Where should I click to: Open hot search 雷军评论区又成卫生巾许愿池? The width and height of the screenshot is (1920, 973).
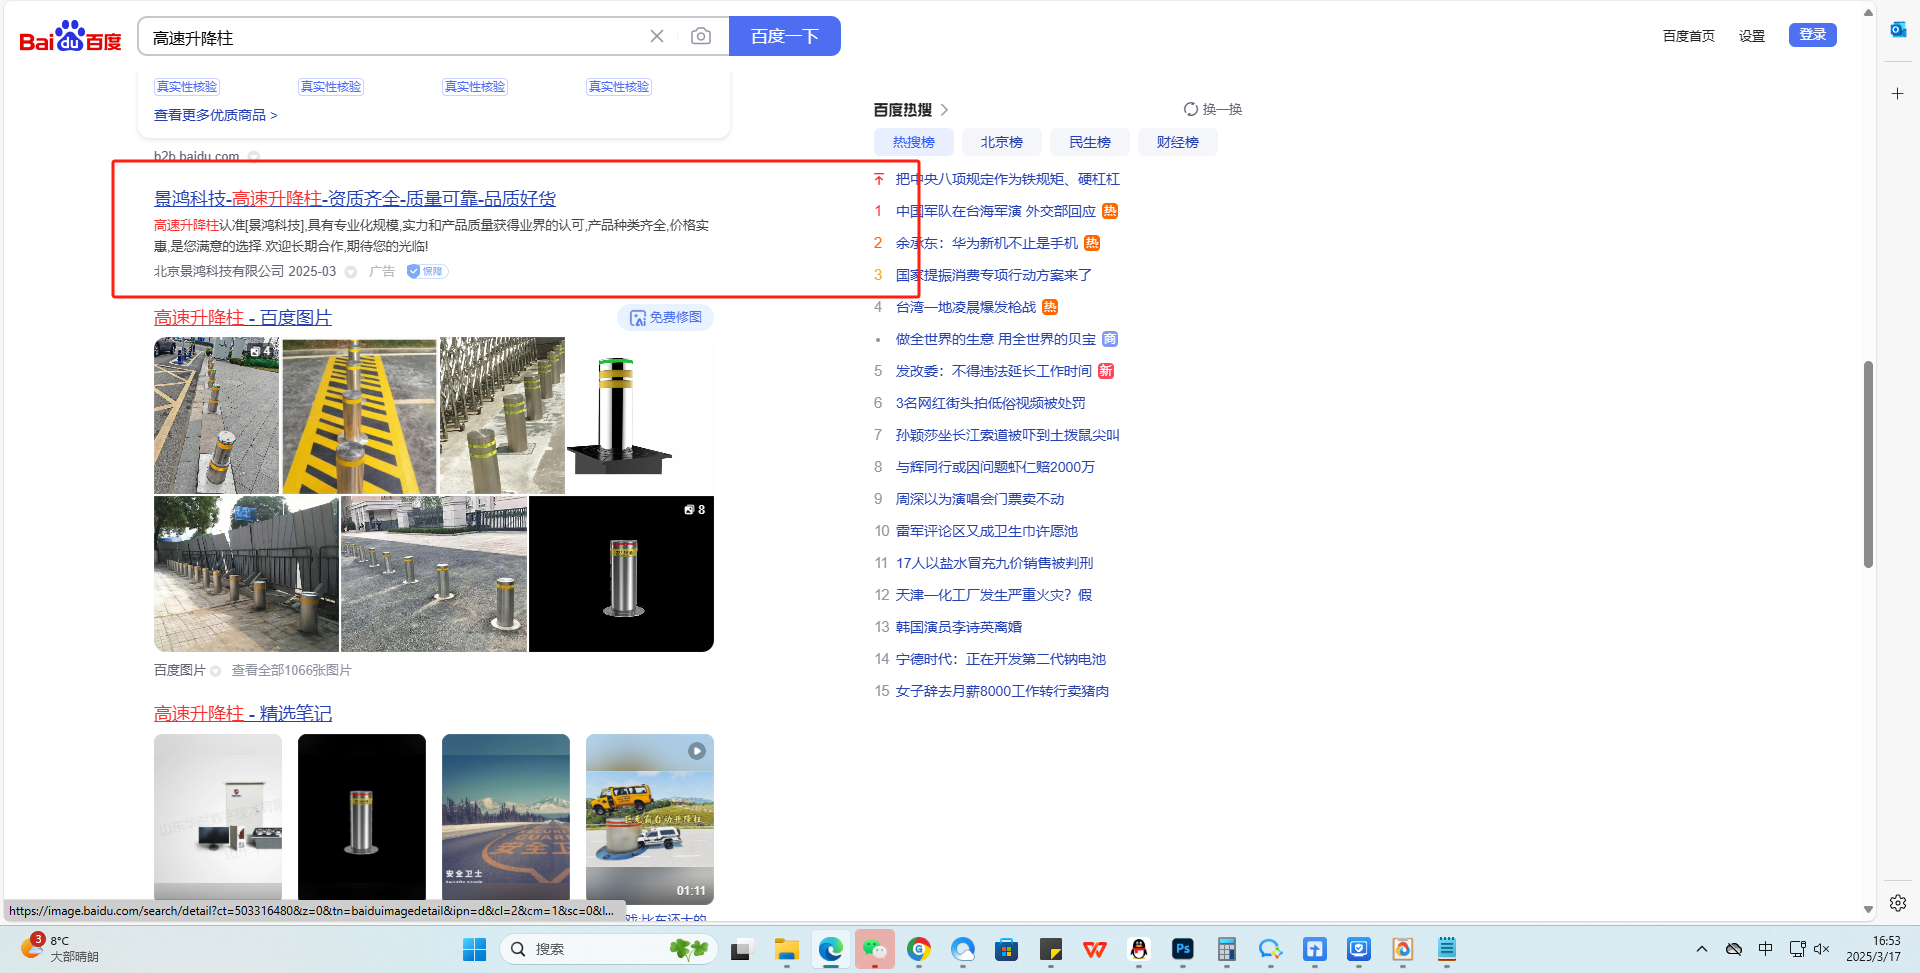point(987,531)
